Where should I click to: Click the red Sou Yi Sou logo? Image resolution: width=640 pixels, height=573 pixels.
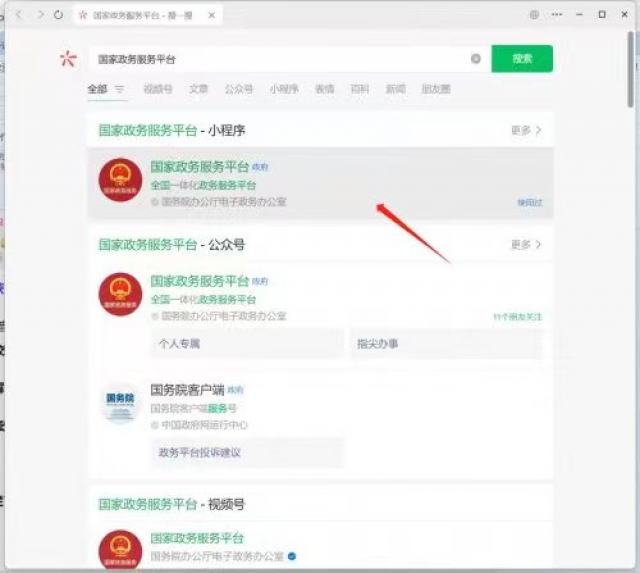pyautogui.click(x=68, y=59)
